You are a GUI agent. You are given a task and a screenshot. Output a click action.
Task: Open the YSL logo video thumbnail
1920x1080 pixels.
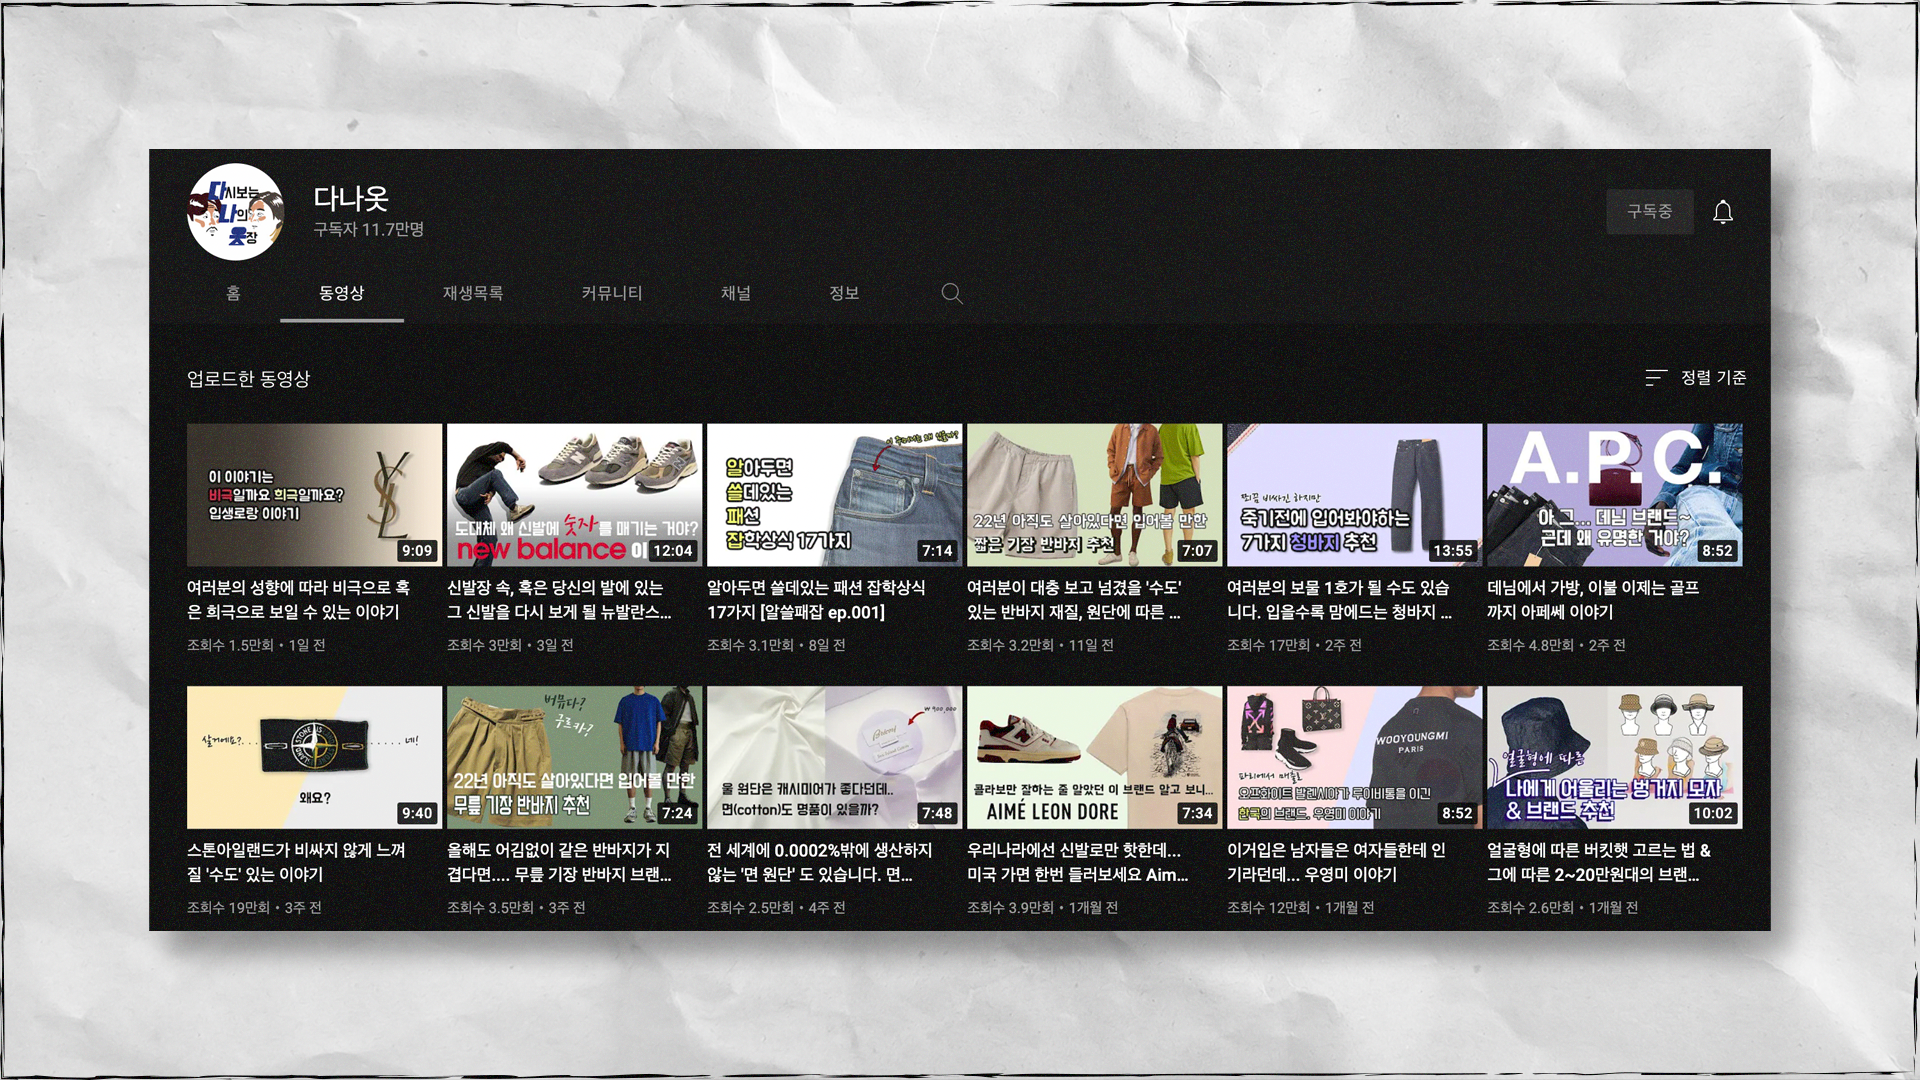click(314, 495)
